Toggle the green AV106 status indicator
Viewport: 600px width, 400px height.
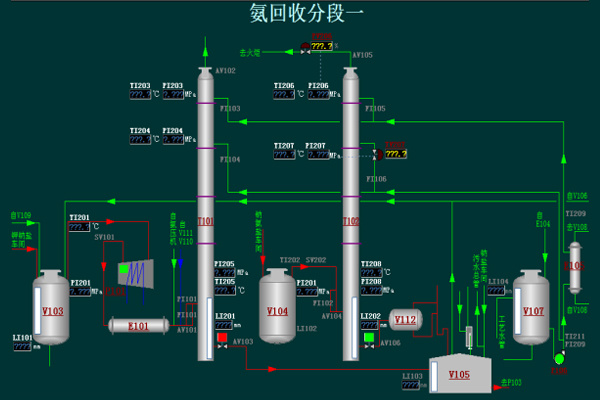(x=369, y=337)
